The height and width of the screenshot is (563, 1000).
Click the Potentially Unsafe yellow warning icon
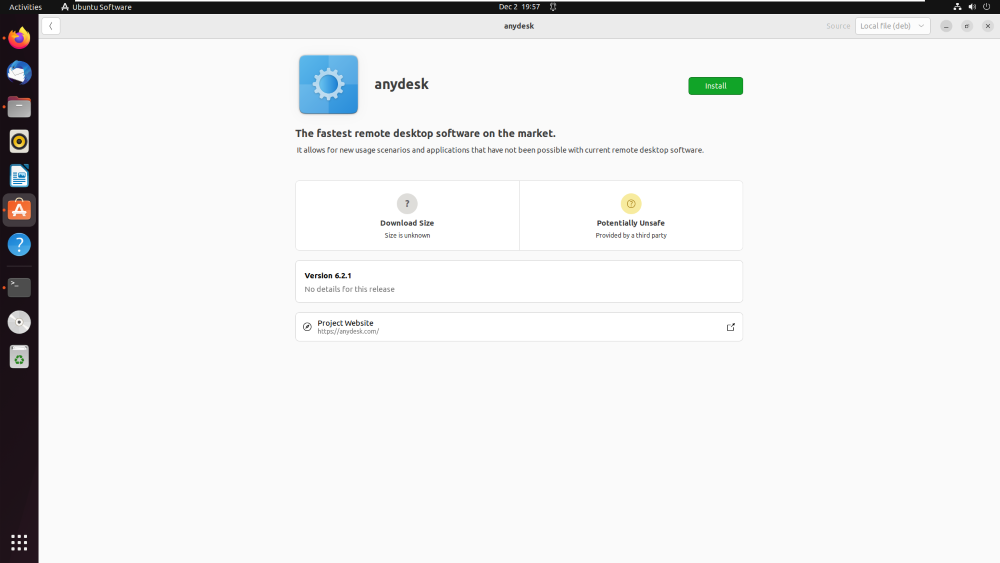coord(631,203)
